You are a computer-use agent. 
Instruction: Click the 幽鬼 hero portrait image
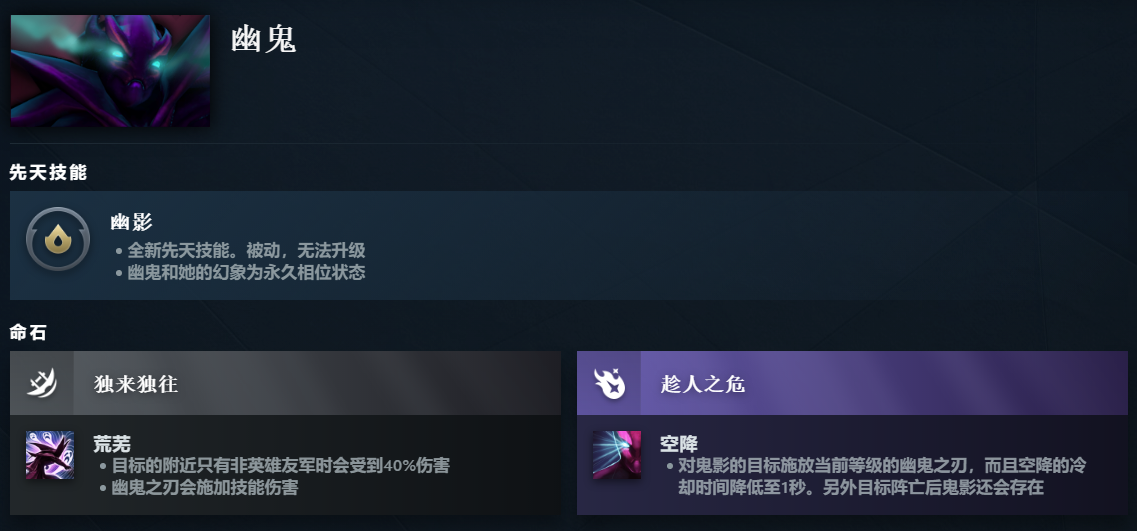110,70
